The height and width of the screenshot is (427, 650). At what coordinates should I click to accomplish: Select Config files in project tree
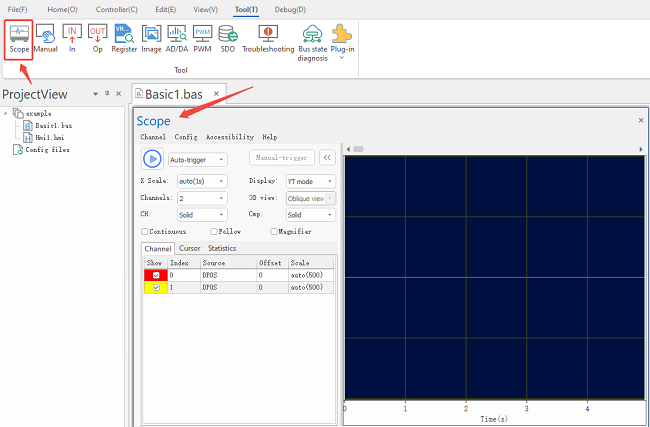pyautogui.click(x=41, y=150)
